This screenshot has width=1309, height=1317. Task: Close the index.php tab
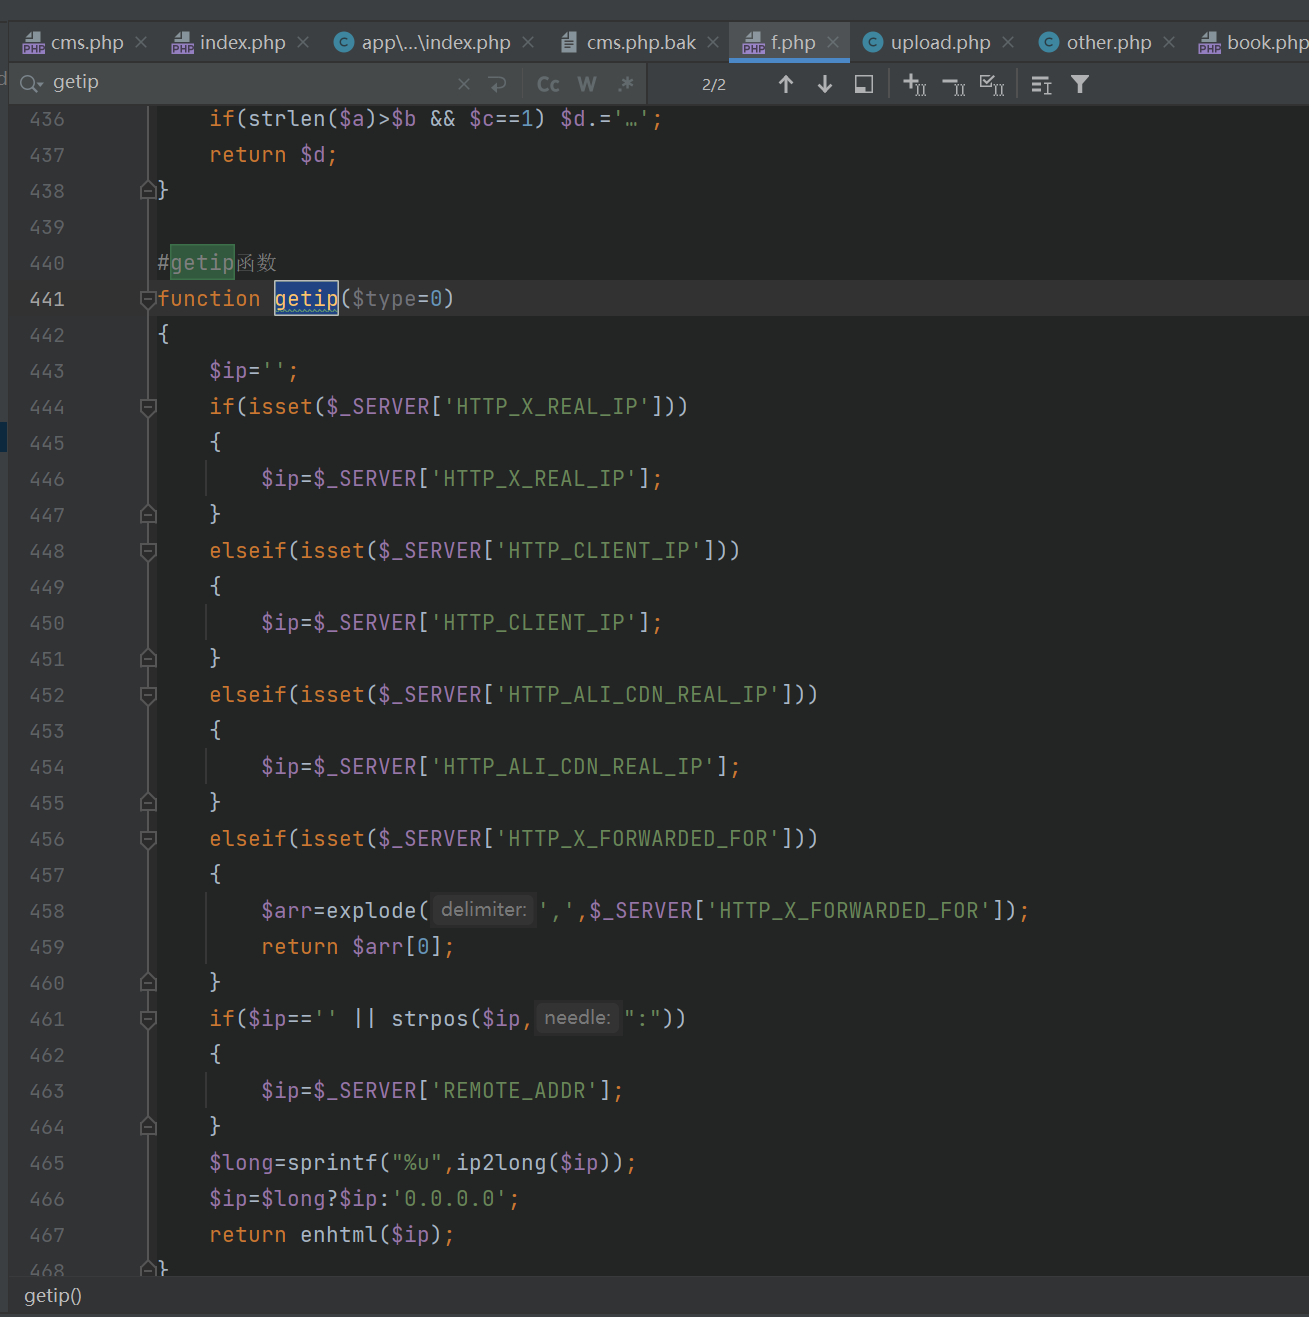(303, 42)
